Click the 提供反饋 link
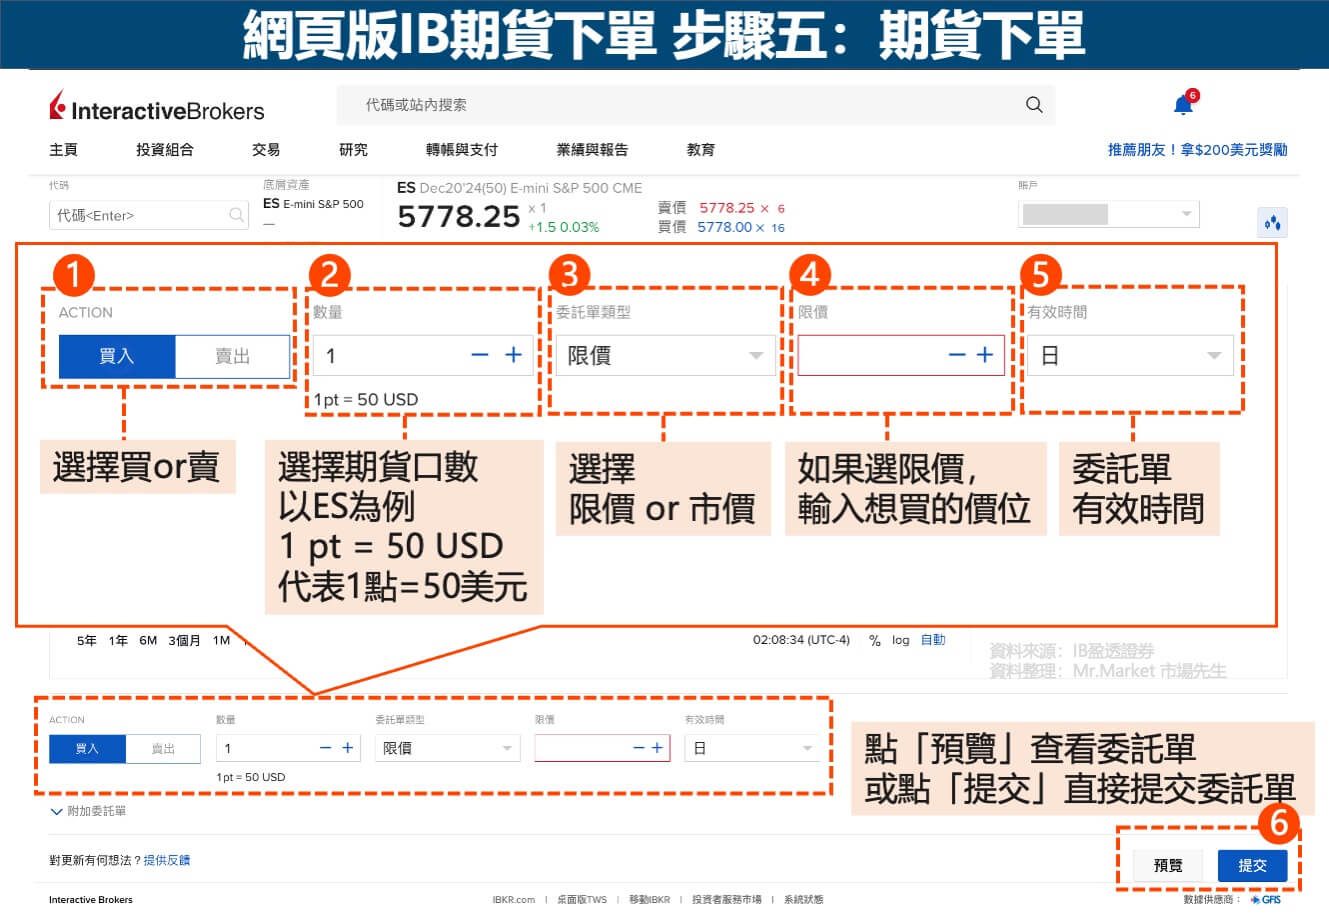 tap(167, 860)
